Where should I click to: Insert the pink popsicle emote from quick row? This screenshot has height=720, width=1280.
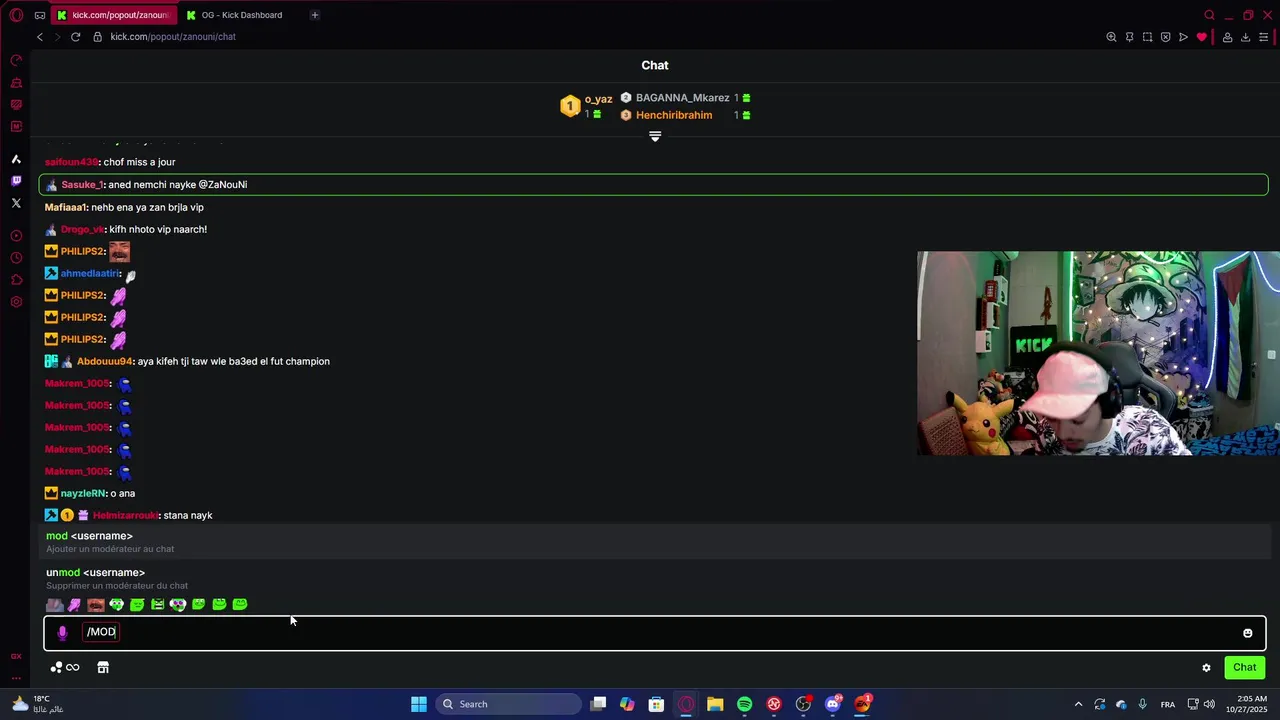(x=74, y=605)
